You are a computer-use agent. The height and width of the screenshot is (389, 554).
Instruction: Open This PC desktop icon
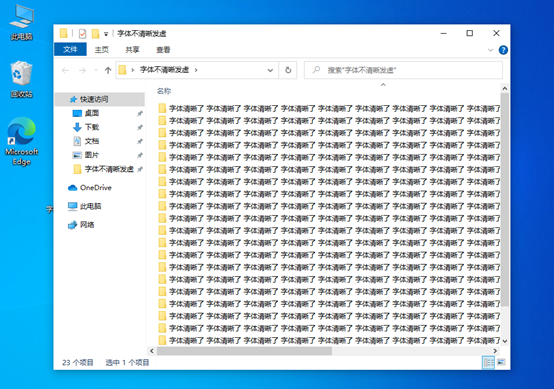(x=22, y=22)
